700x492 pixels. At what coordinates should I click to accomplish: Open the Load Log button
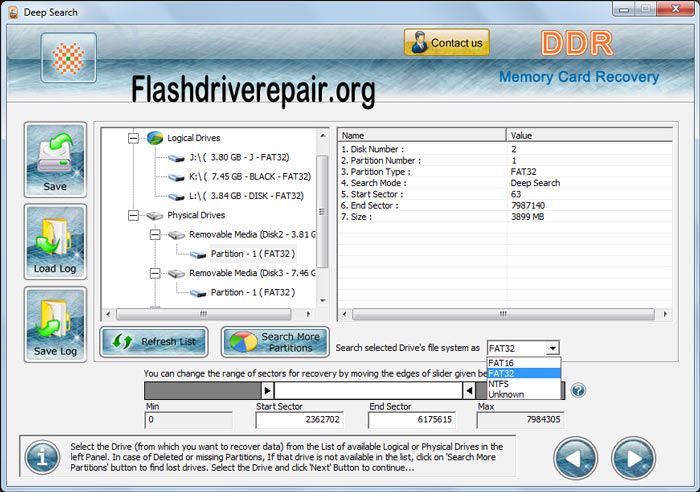pyautogui.click(x=55, y=242)
